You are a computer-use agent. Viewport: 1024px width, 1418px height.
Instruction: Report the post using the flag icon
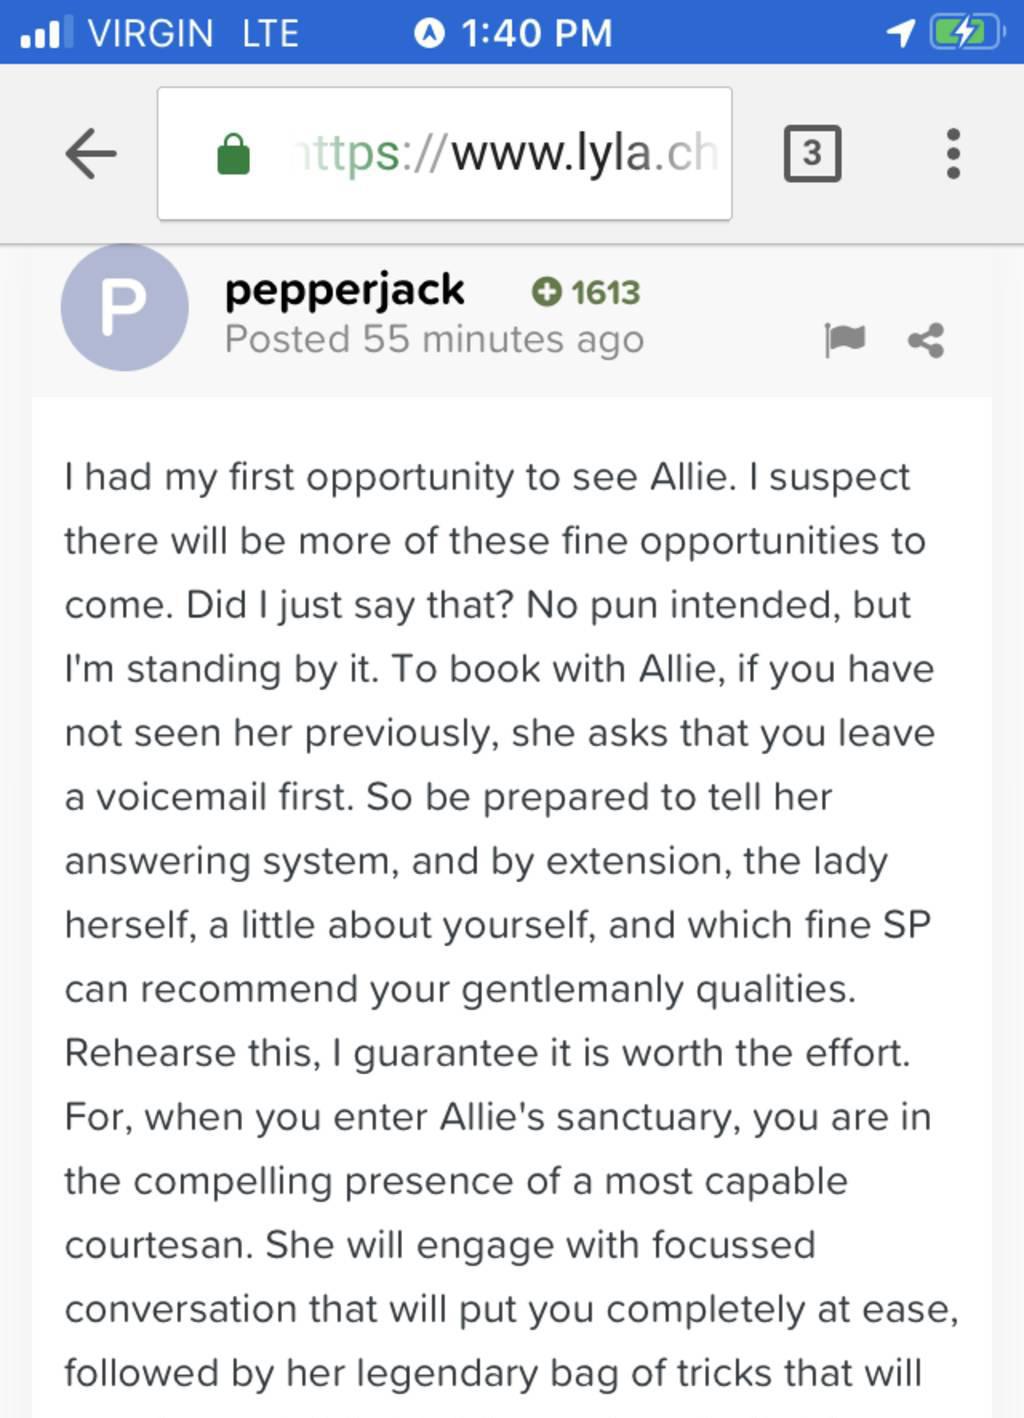click(x=844, y=340)
